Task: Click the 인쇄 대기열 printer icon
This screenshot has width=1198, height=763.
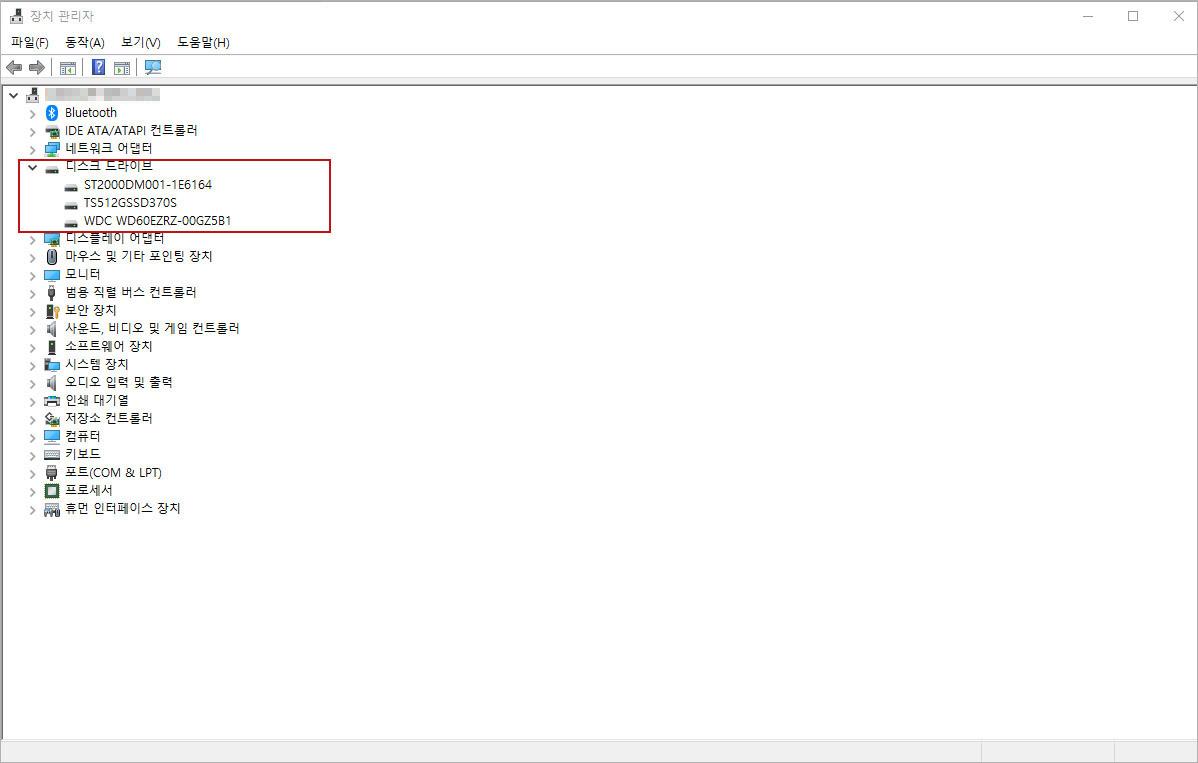Action: point(52,401)
